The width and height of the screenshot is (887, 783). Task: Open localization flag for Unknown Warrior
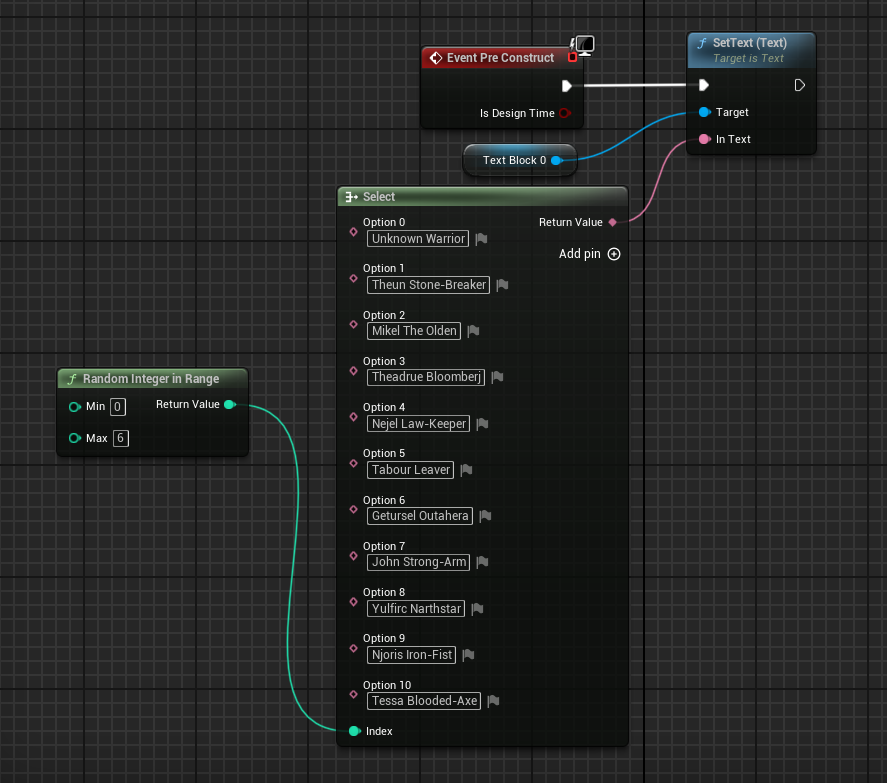click(x=481, y=239)
